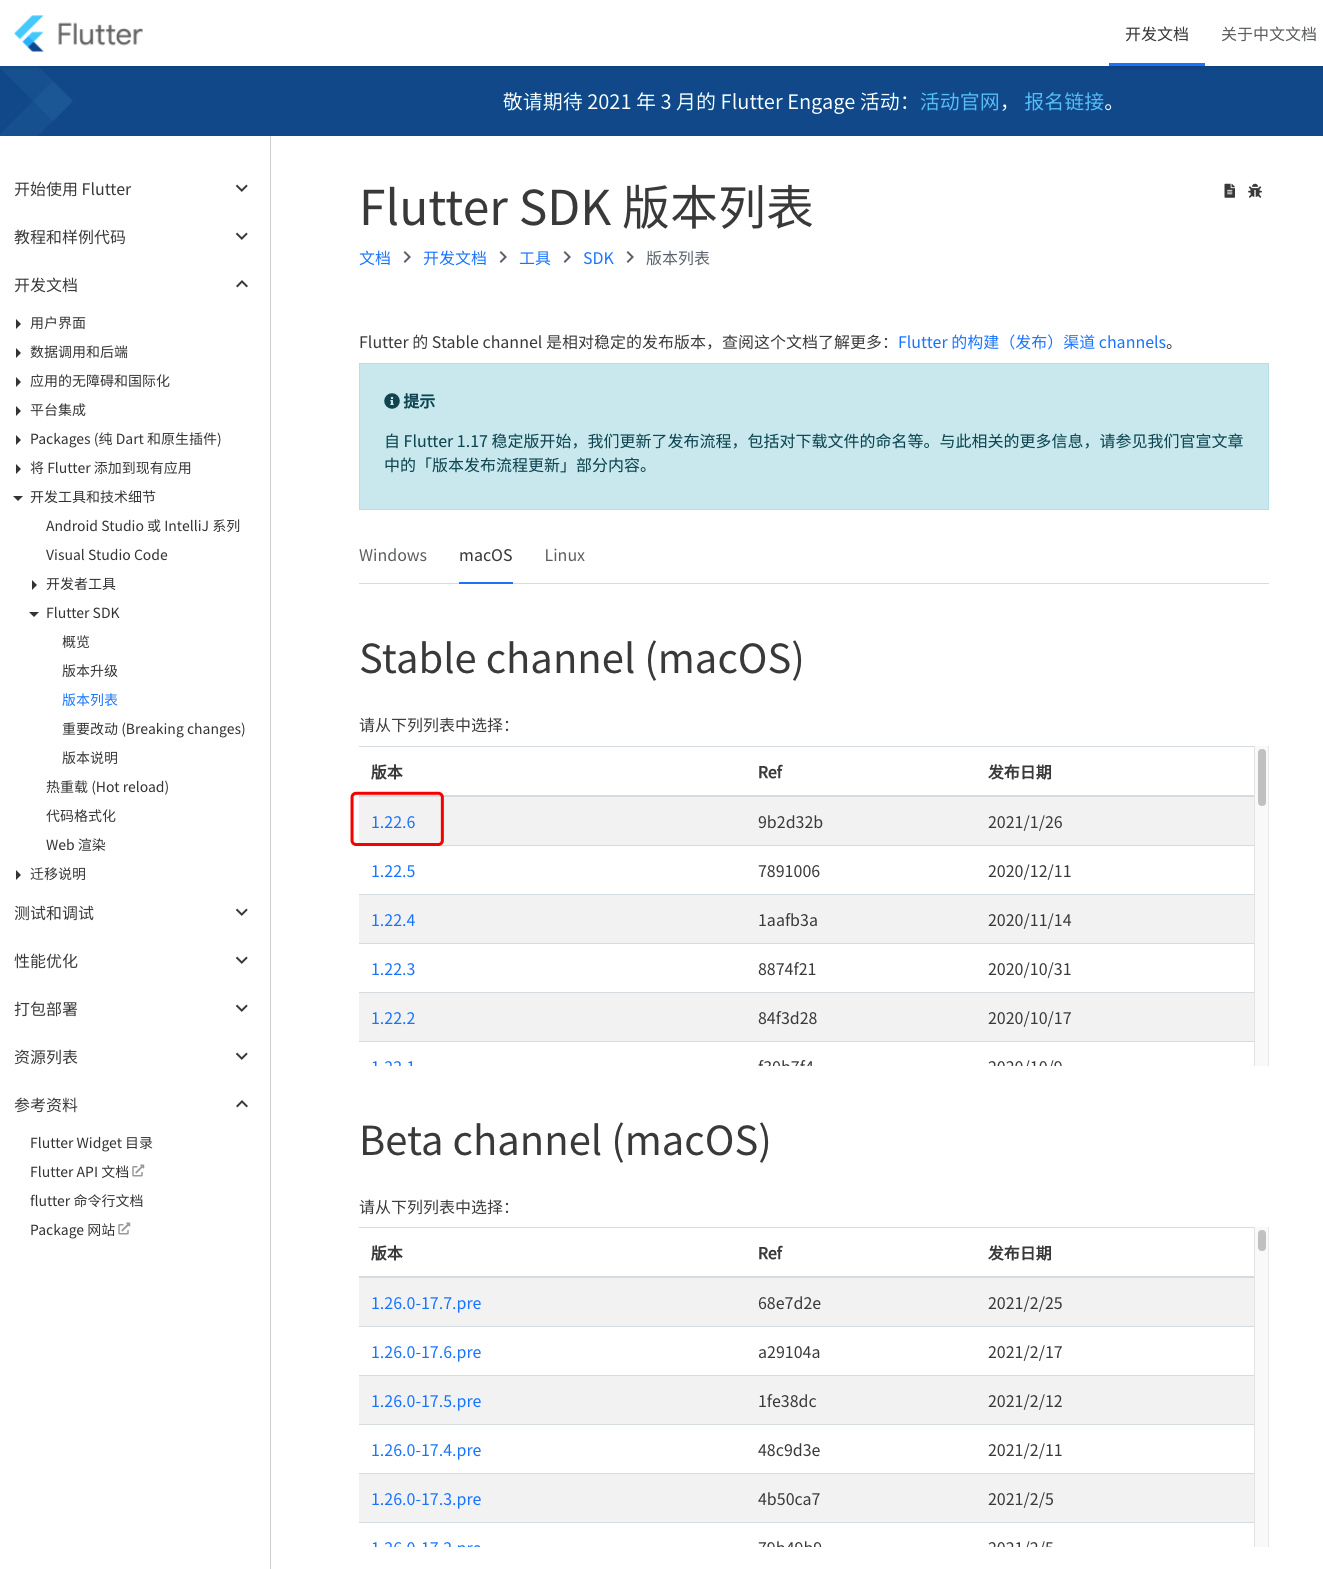Open the 活动官网 banner link
The height and width of the screenshot is (1569, 1323).
(x=960, y=102)
